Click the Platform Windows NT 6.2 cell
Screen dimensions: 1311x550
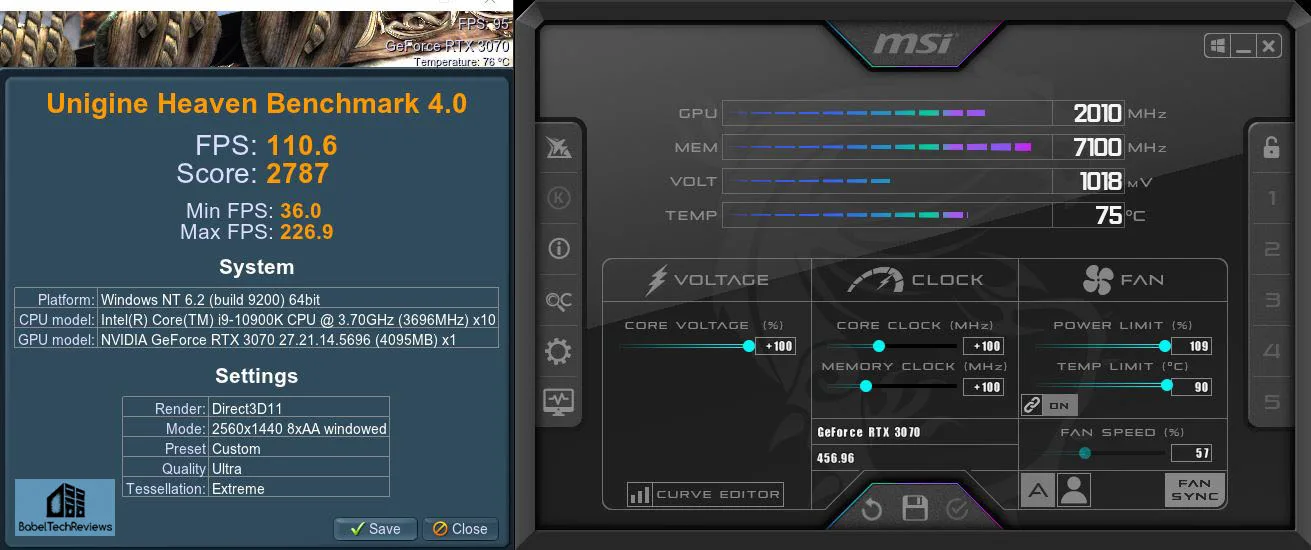pyautogui.click(x=298, y=299)
